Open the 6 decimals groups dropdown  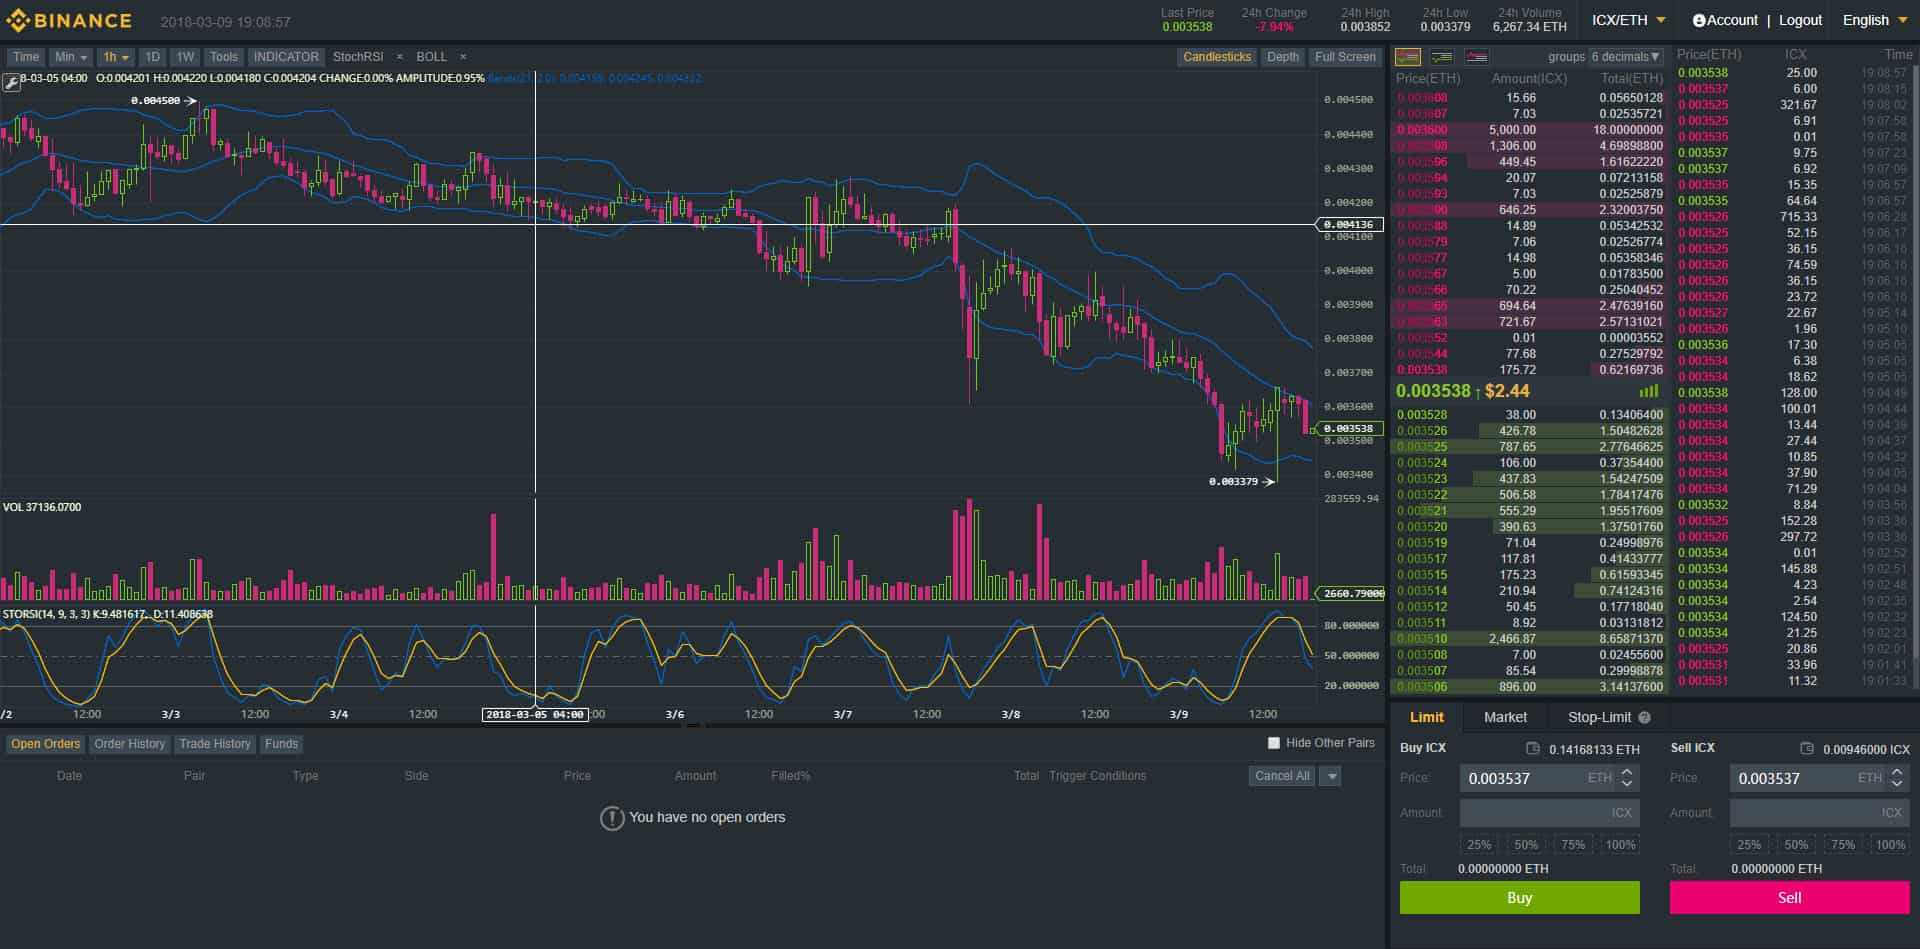[1627, 57]
